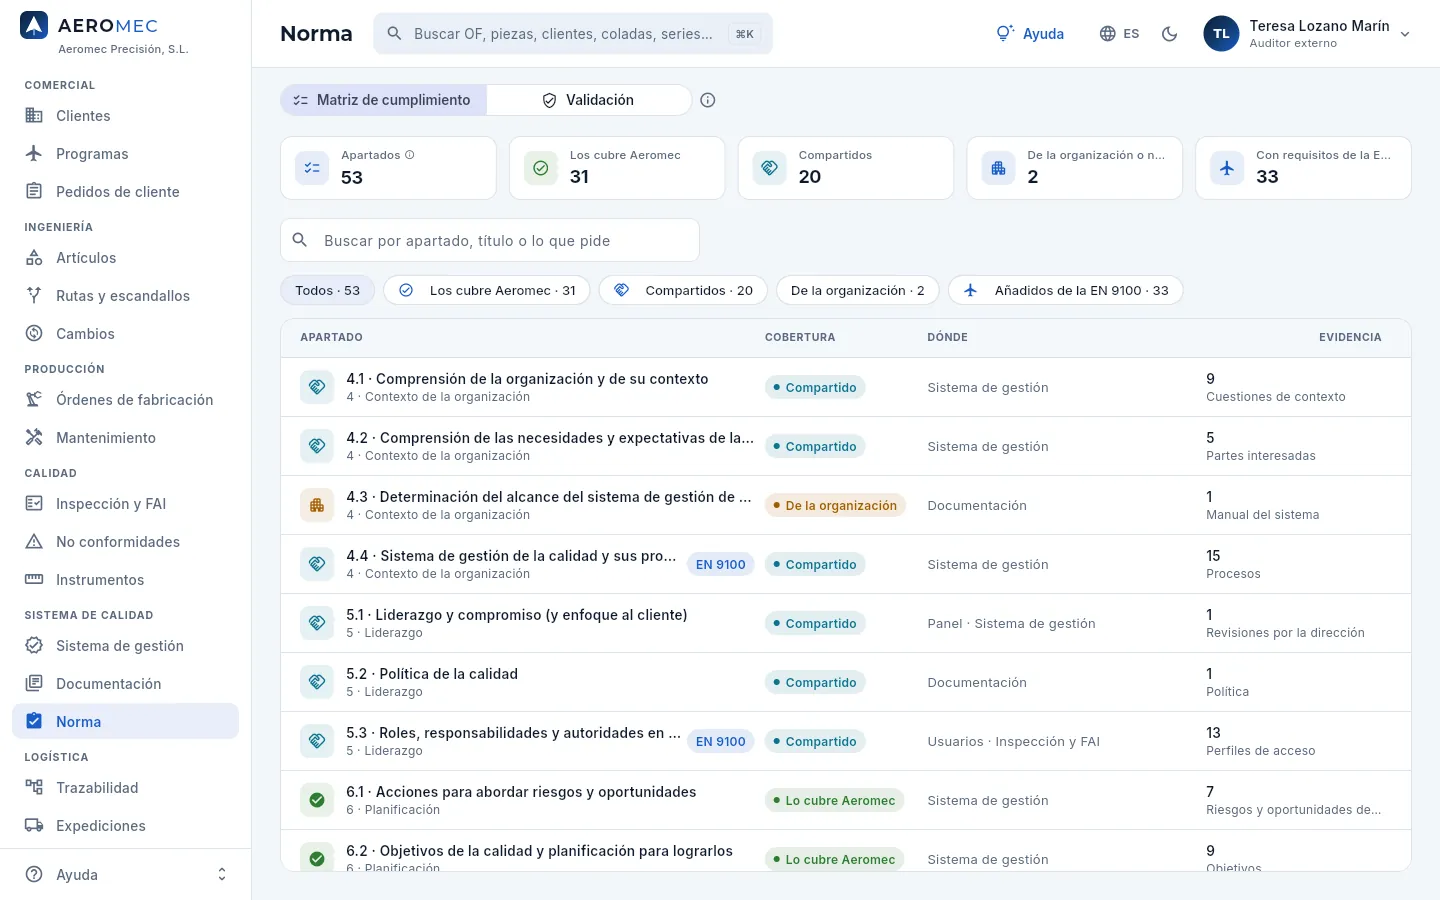Go to Pedidos de cliente
The image size is (1440, 900).
[x=125, y=192]
